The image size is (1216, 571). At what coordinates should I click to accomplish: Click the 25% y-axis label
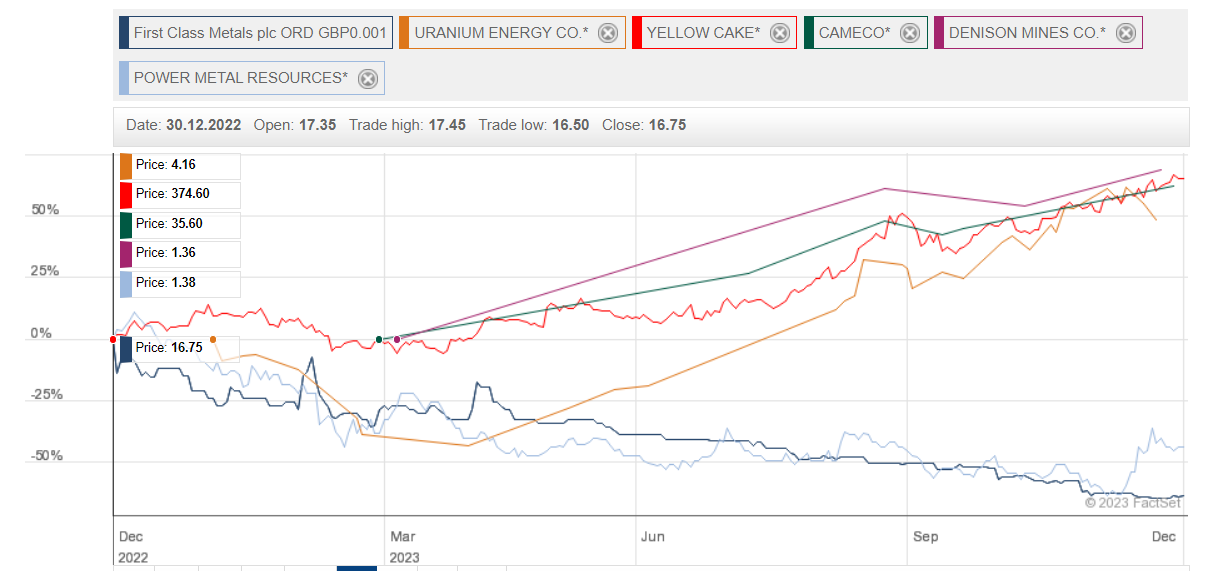[45, 272]
